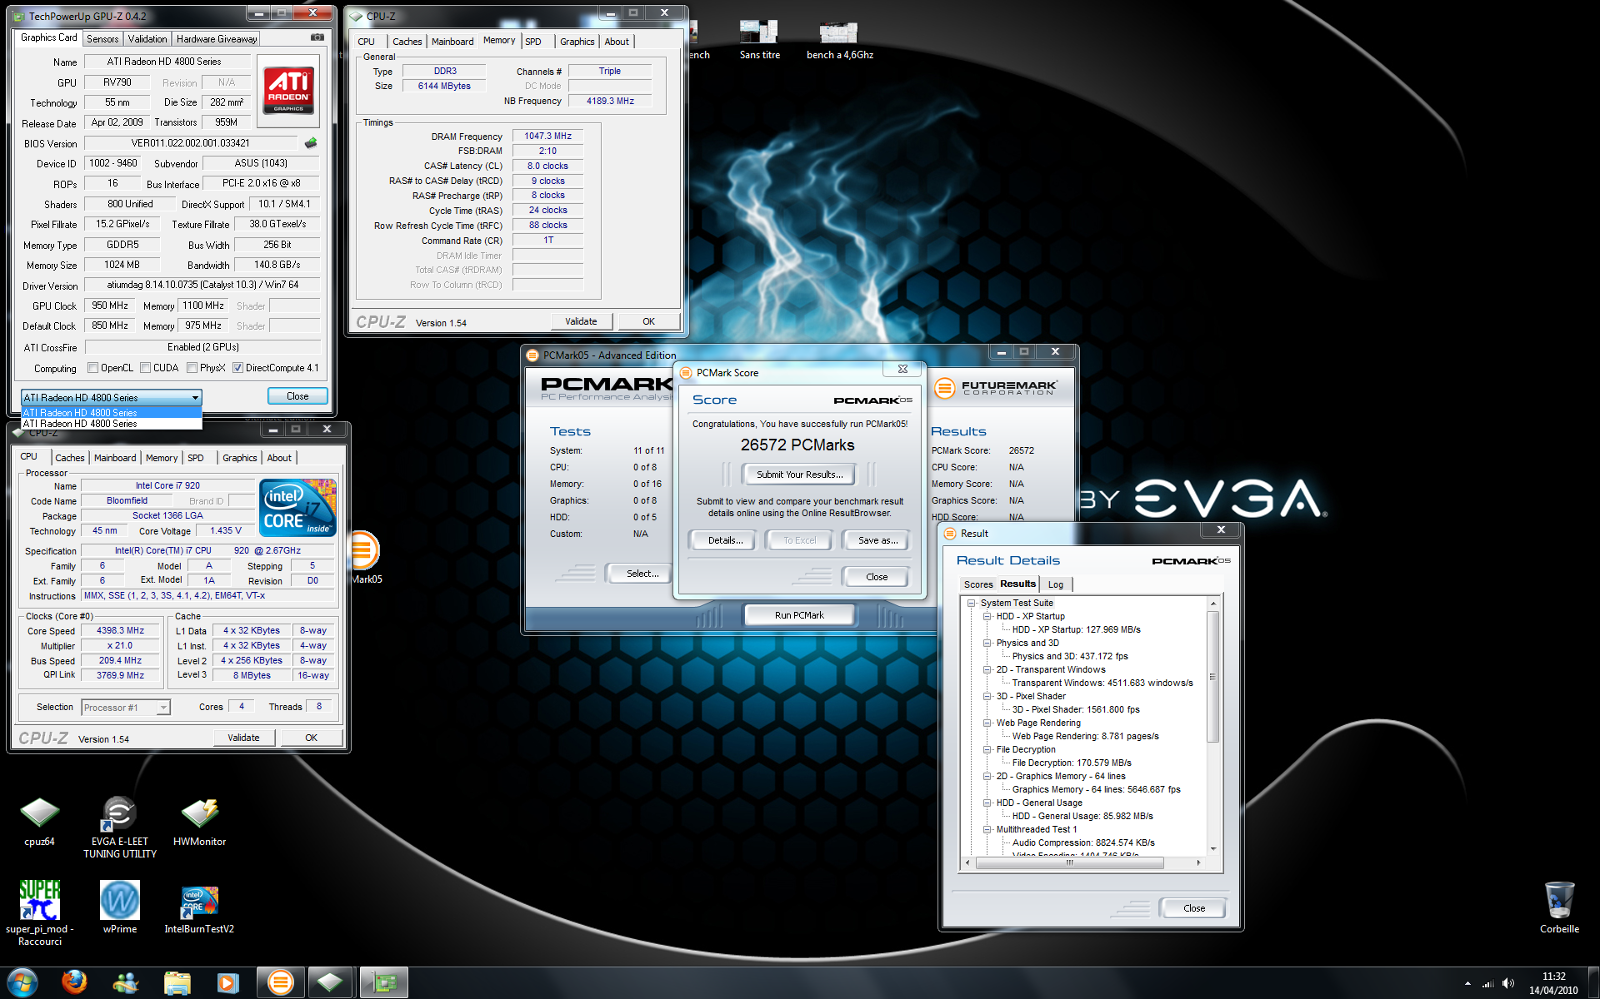Viewport: 1600px width, 999px height.
Task: Collapse the Multithreaded Test 1 node
Action: pos(987,829)
